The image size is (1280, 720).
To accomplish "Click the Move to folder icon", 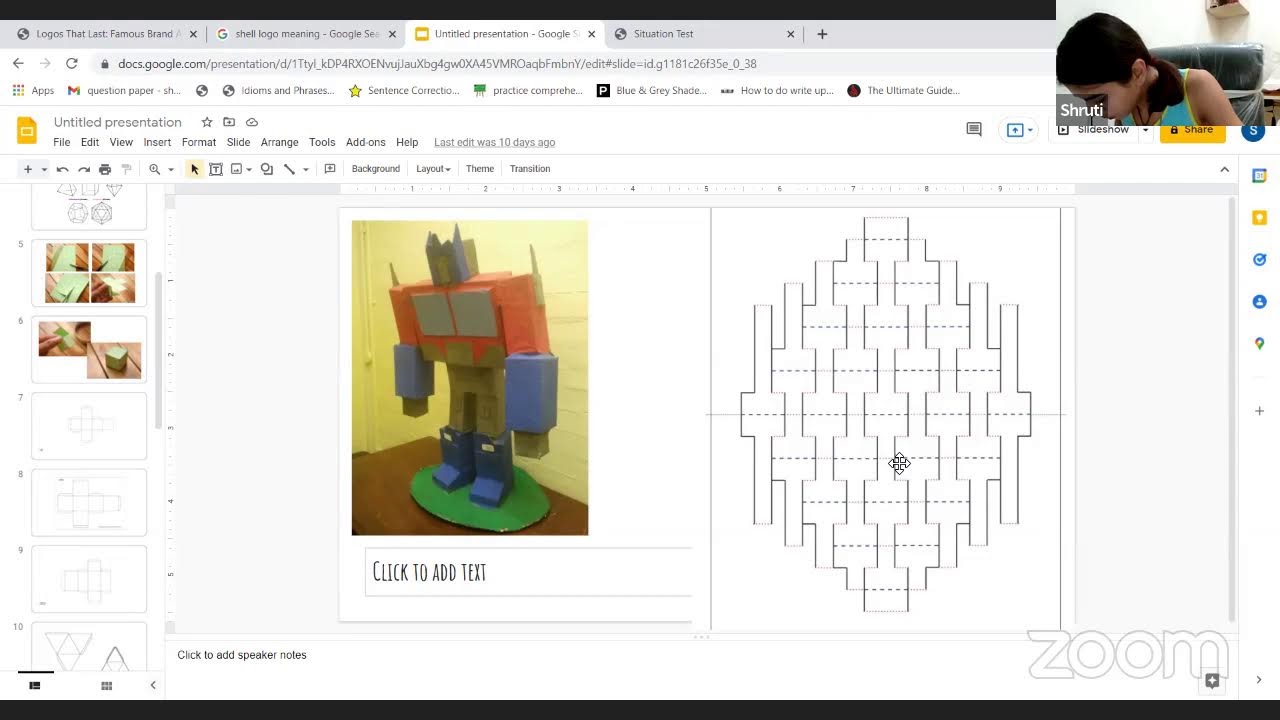I will 229,122.
